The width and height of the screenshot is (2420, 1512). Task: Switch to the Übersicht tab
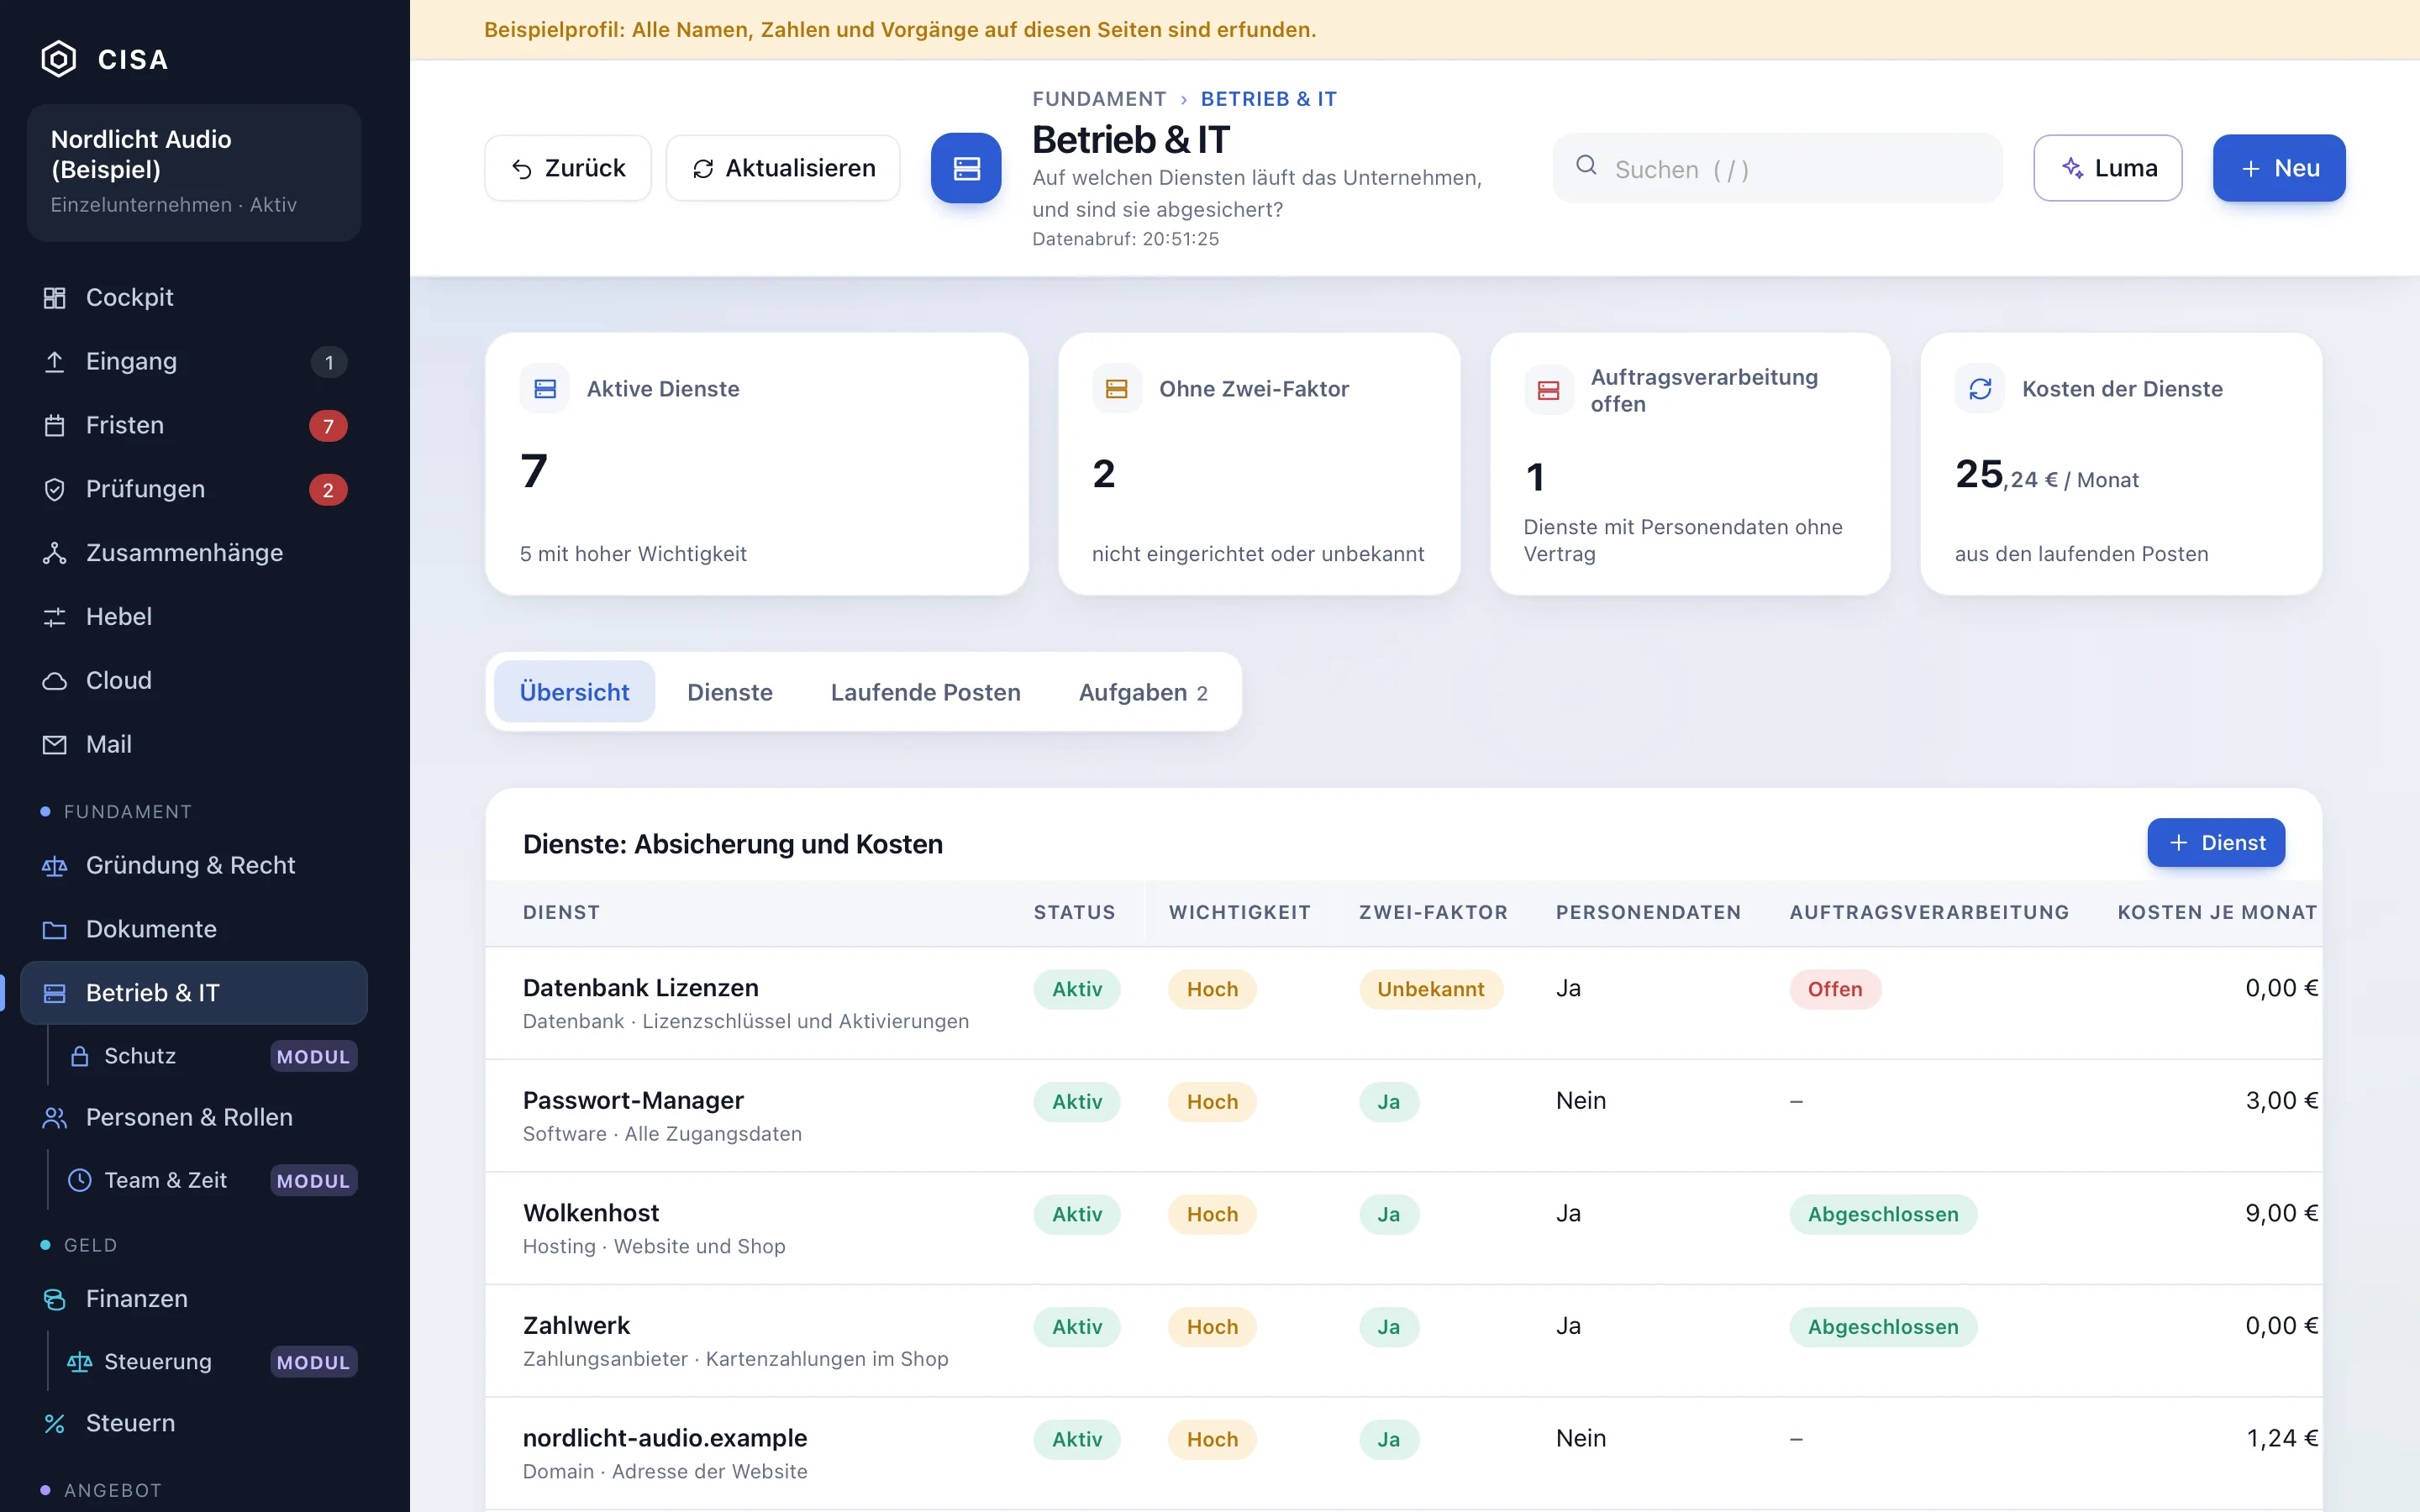[x=574, y=692]
